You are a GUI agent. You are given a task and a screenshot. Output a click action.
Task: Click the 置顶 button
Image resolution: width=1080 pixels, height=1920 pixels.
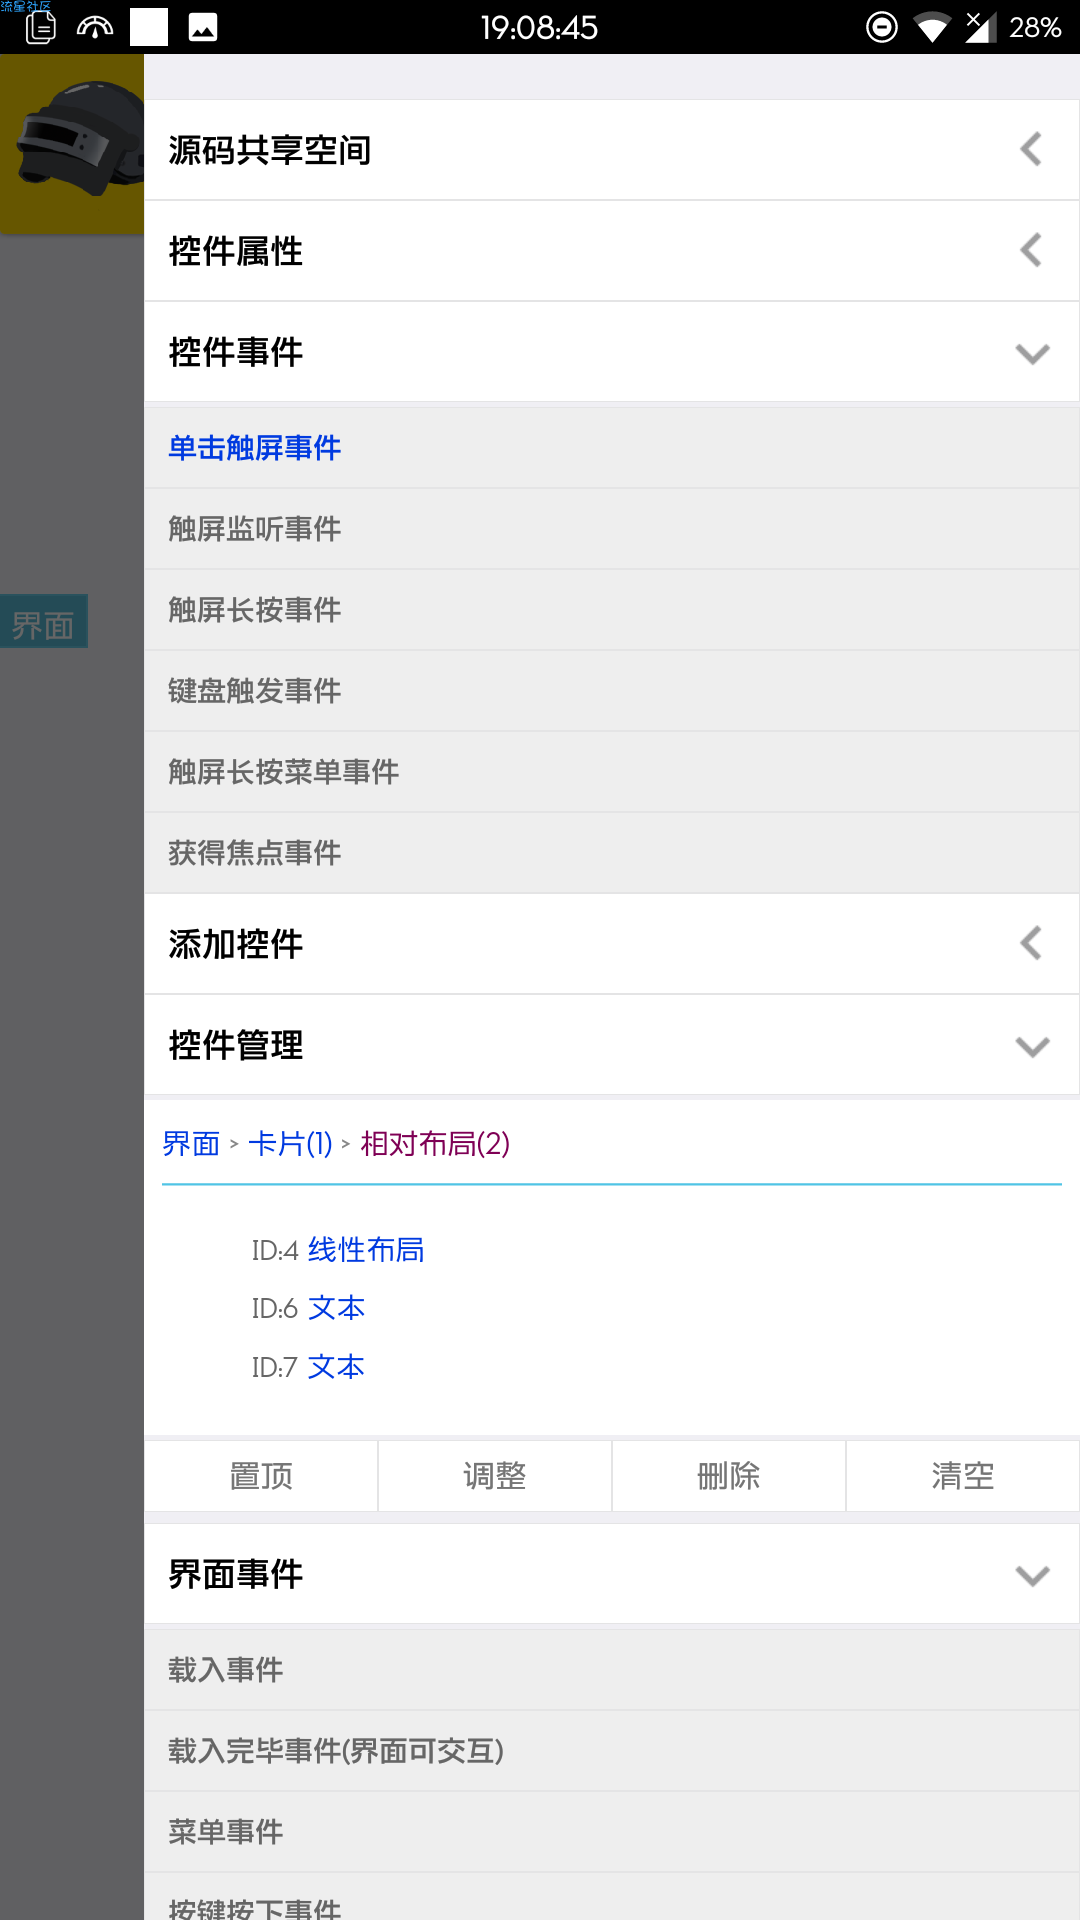261,1476
